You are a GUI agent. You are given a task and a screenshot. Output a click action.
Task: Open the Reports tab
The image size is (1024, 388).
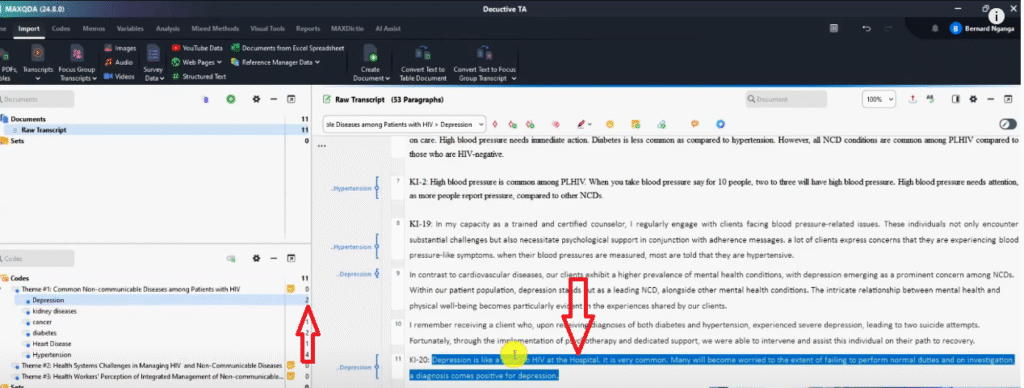point(308,29)
